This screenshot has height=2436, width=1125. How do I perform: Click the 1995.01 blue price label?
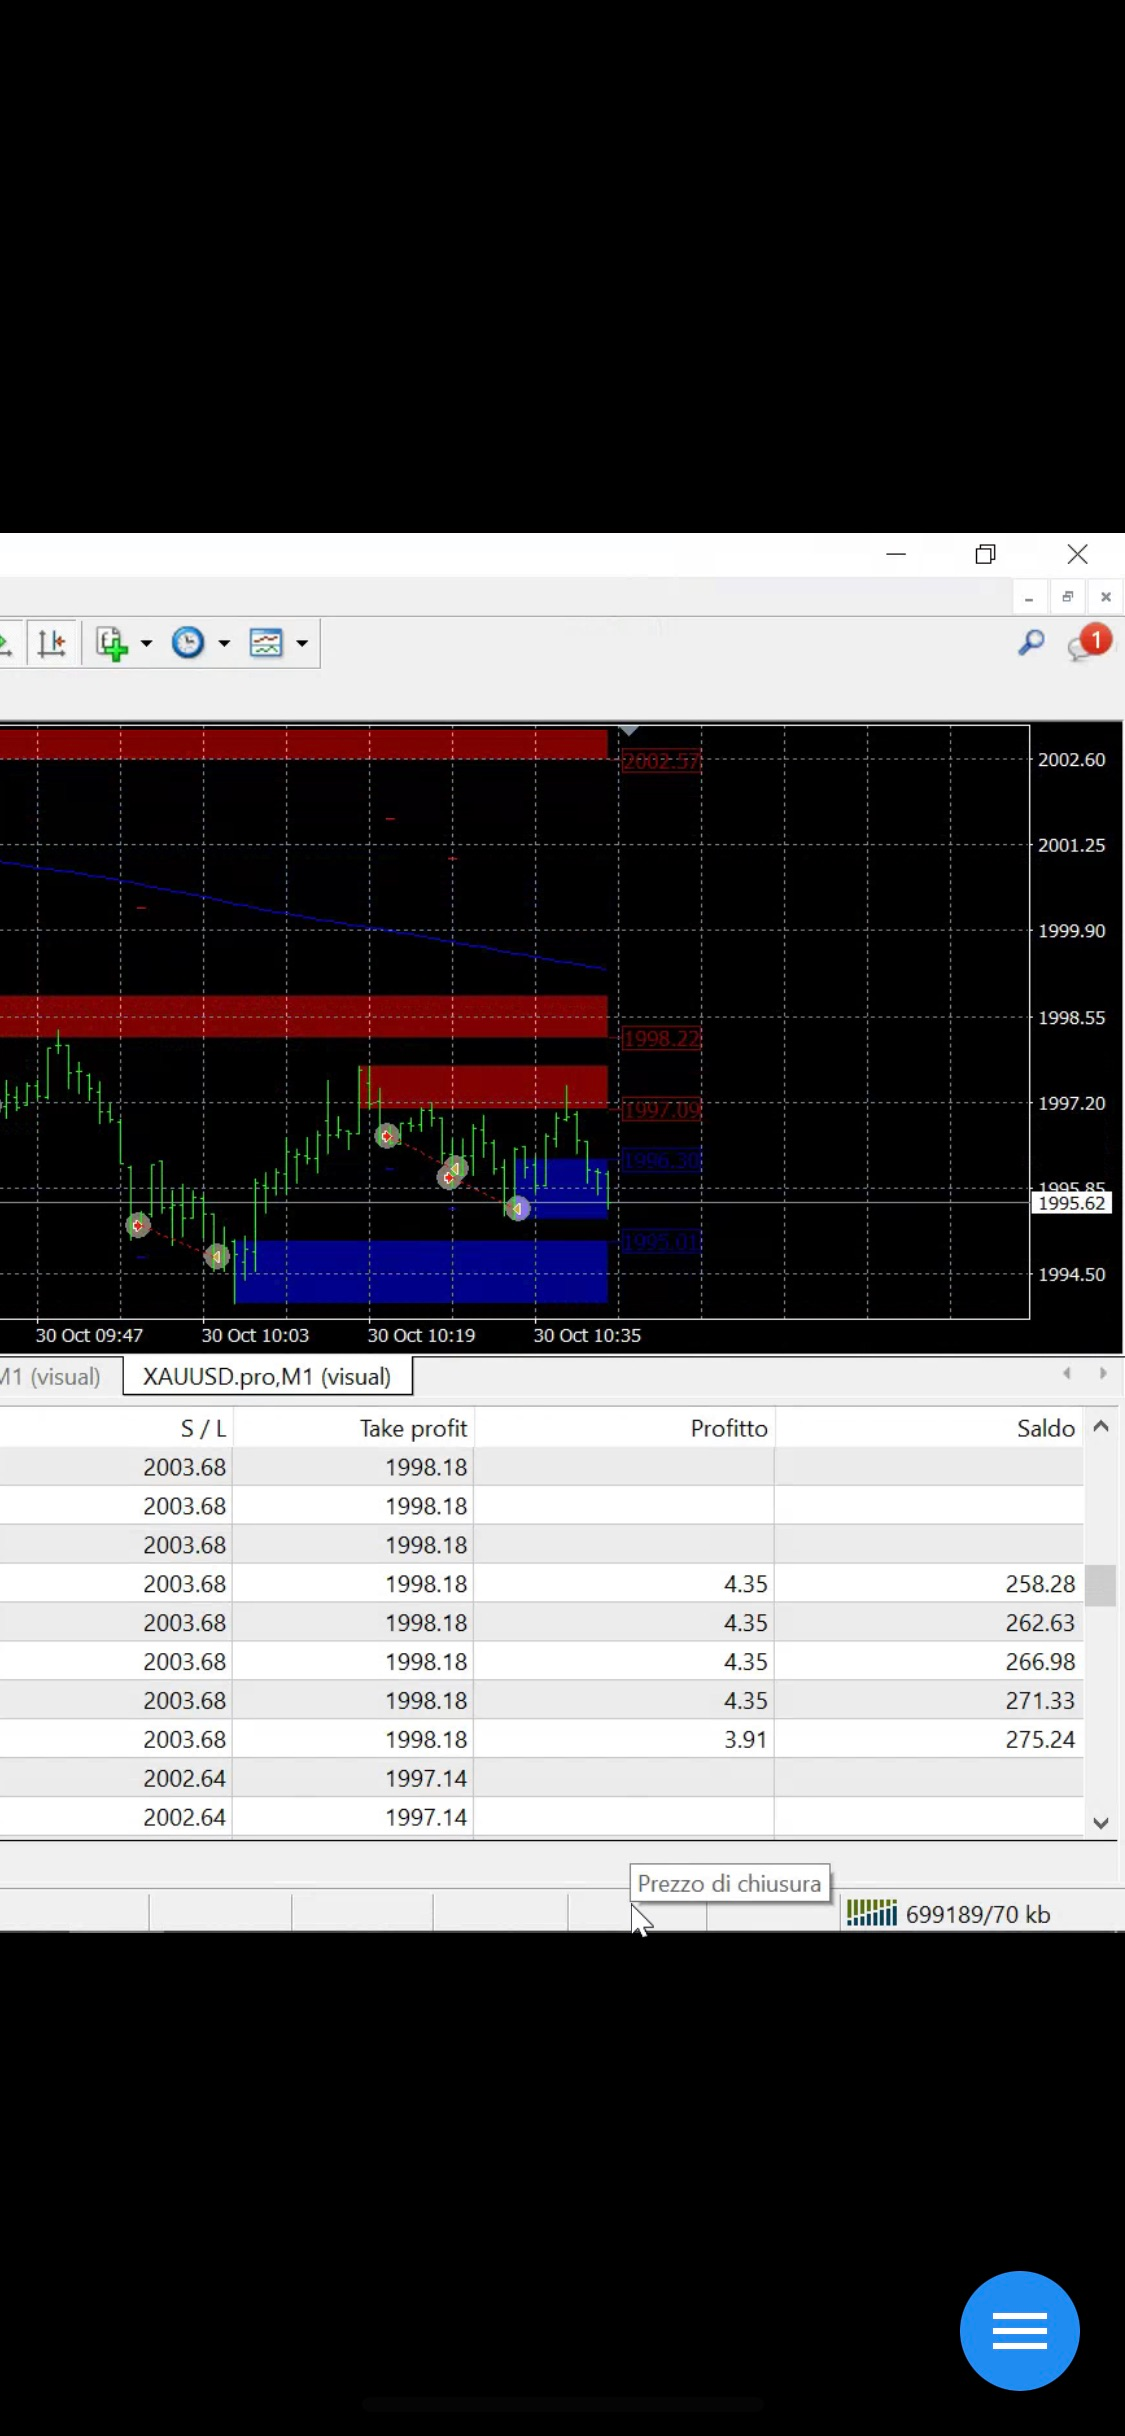tap(661, 1242)
